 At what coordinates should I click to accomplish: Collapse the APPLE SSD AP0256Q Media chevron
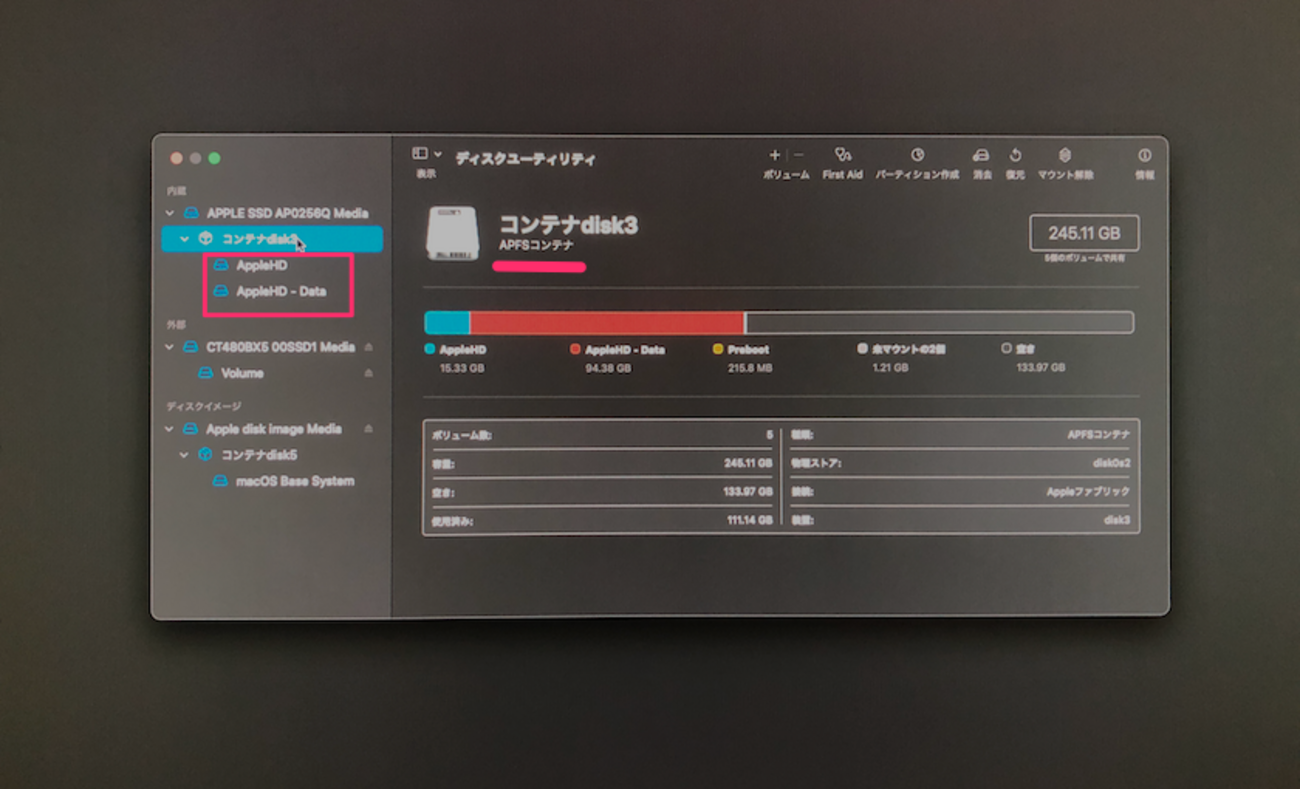pyautogui.click(x=171, y=213)
